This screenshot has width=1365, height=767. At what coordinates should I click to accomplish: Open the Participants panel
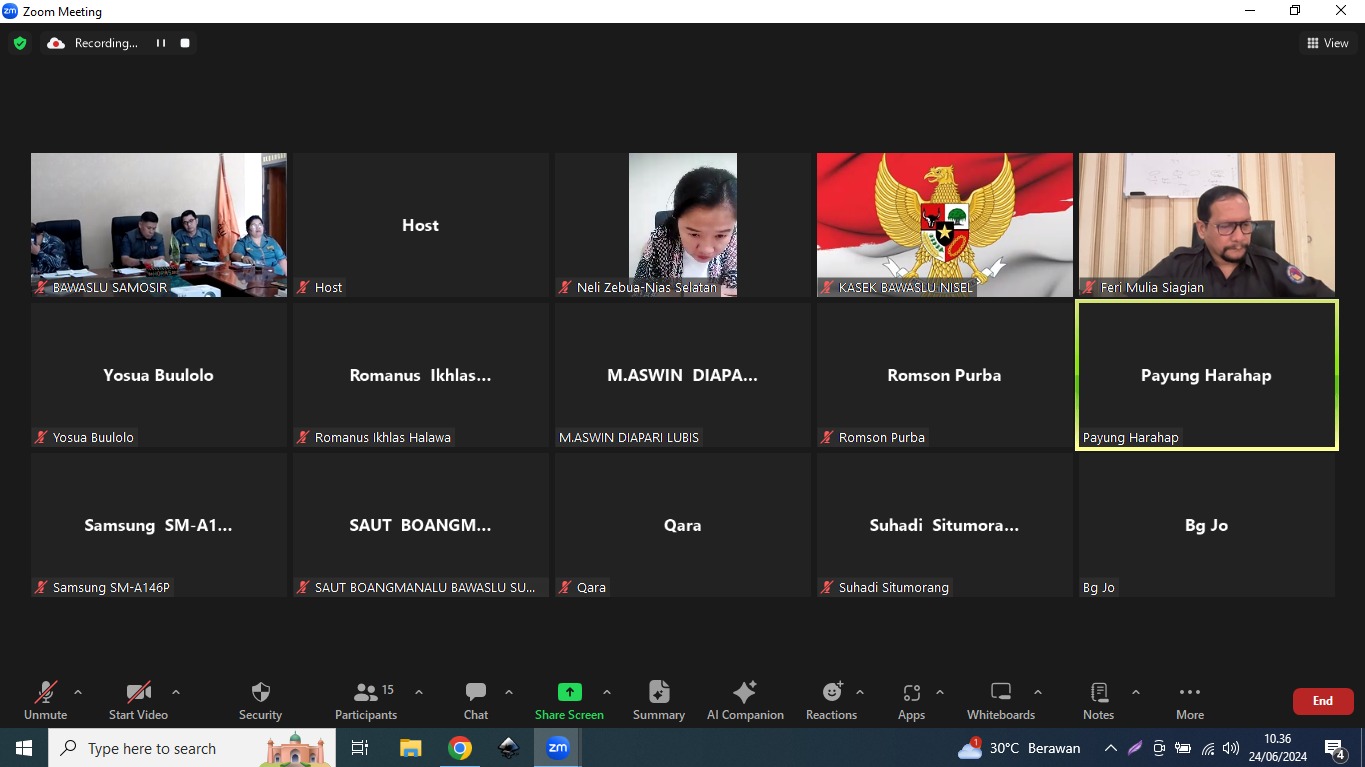click(366, 700)
